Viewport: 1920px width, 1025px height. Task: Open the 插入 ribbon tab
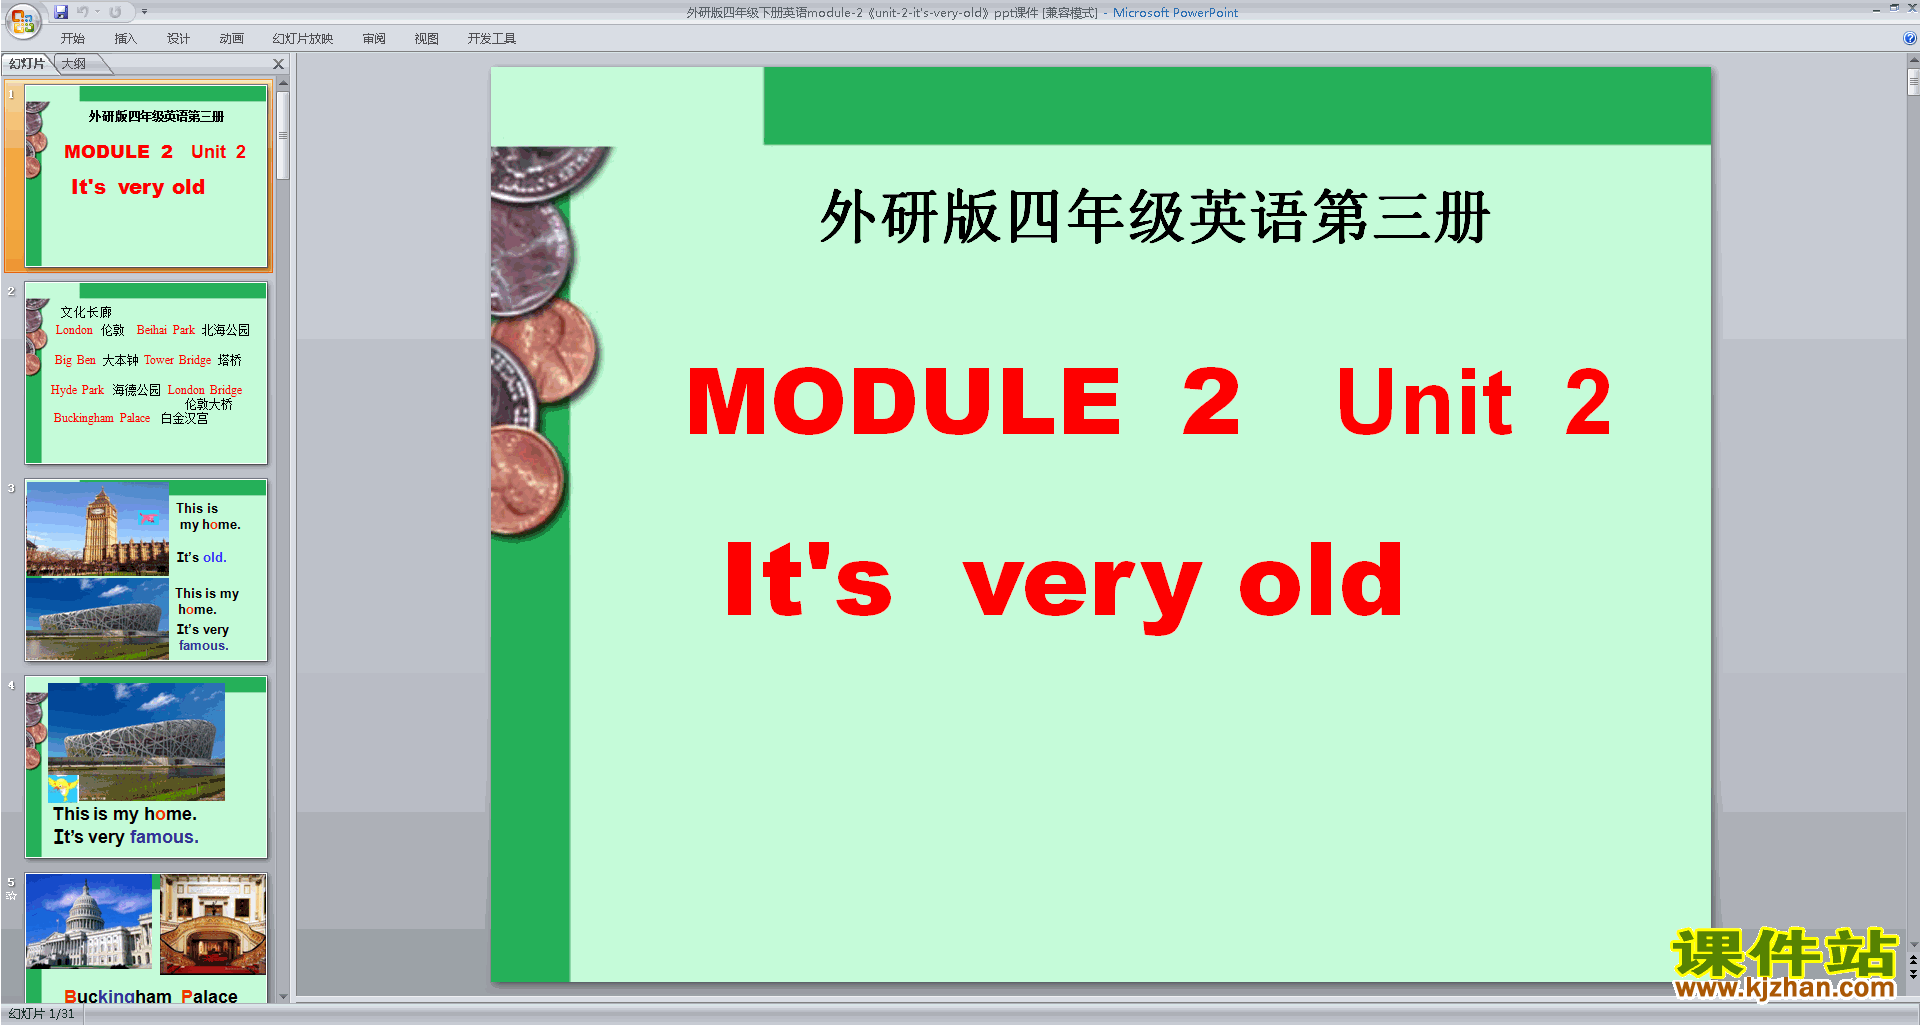click(125, 39)
